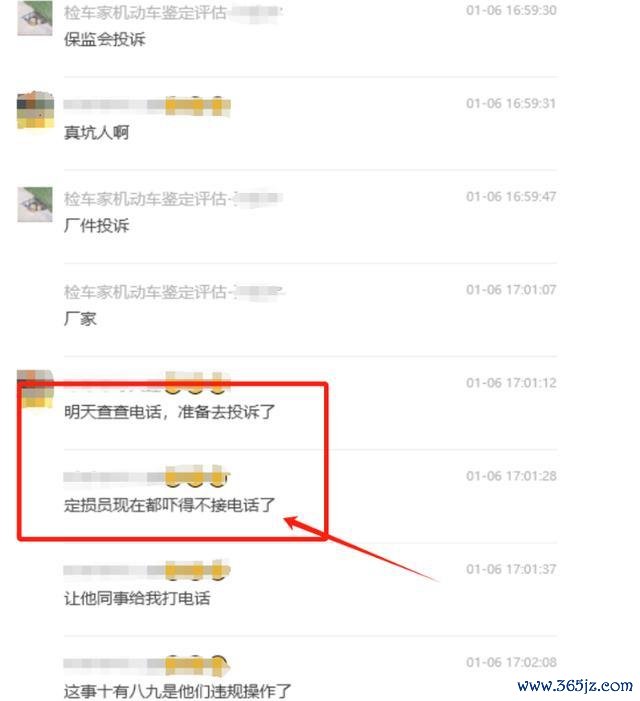Select the message text 保监会投诉
The height and width of the screenshot is (701, 640).
click(105, 39)
